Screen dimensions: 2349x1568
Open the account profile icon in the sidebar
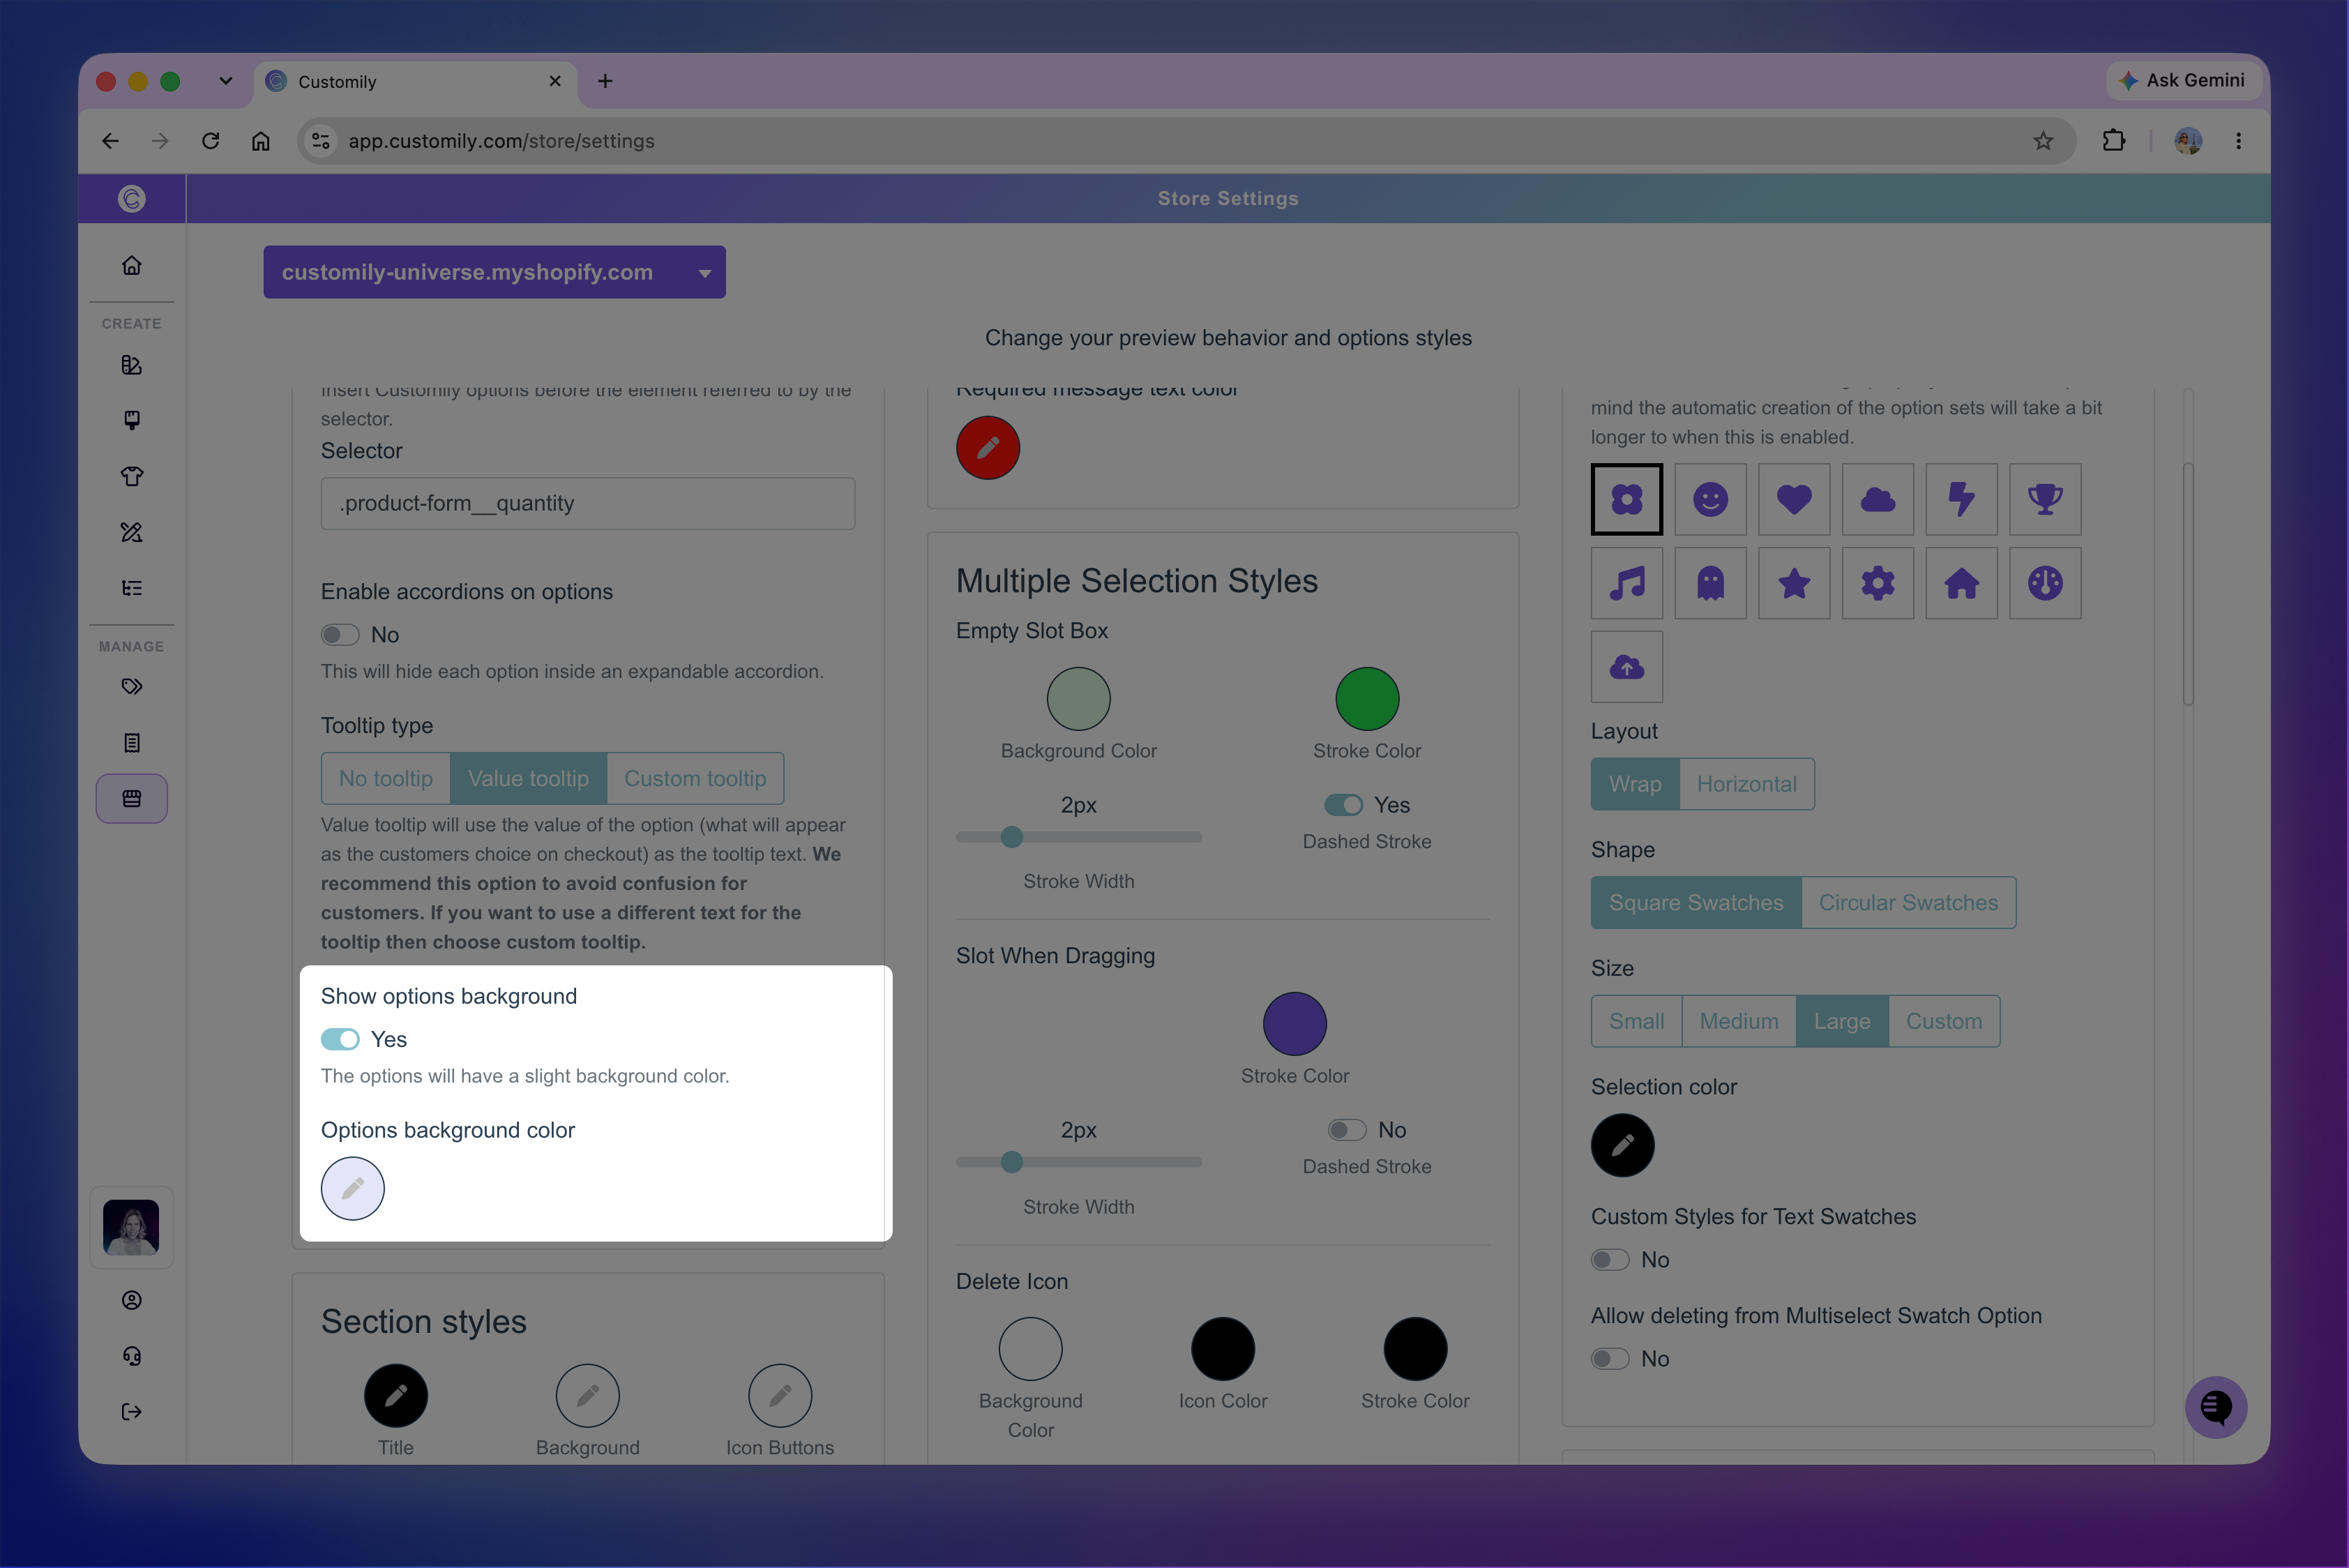131,1299
